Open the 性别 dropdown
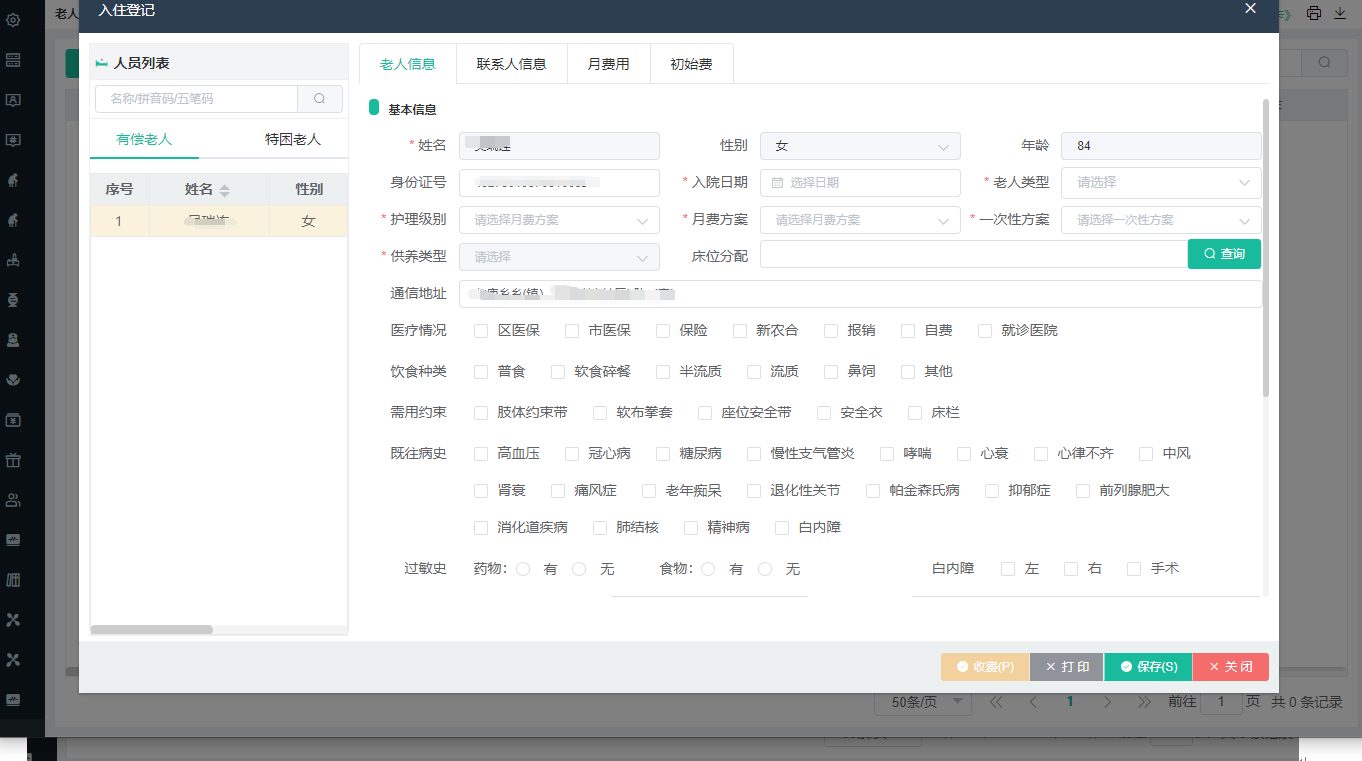 (860, 146)
